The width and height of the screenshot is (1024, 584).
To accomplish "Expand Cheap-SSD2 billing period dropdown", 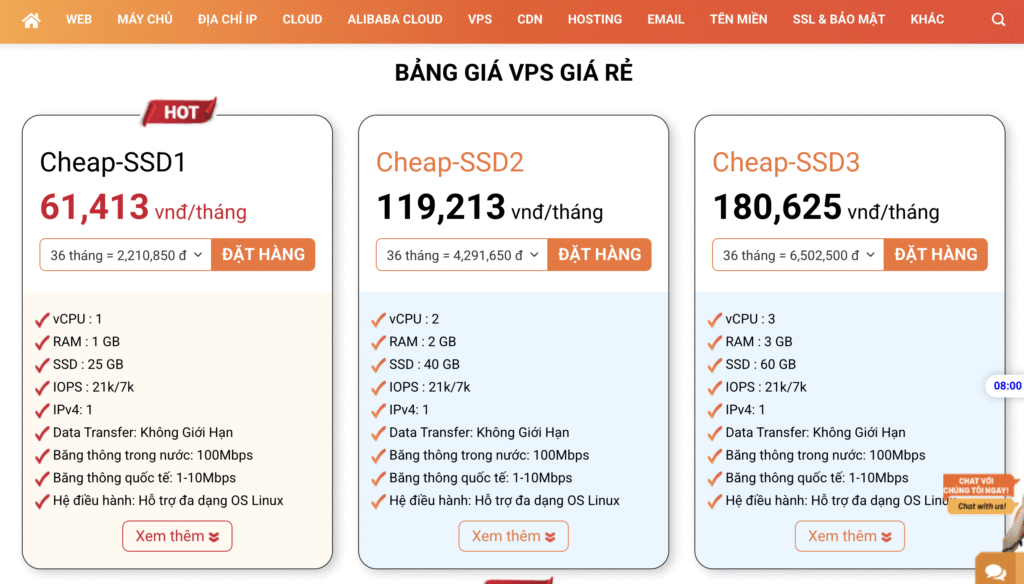I will (x=462, y=255).
